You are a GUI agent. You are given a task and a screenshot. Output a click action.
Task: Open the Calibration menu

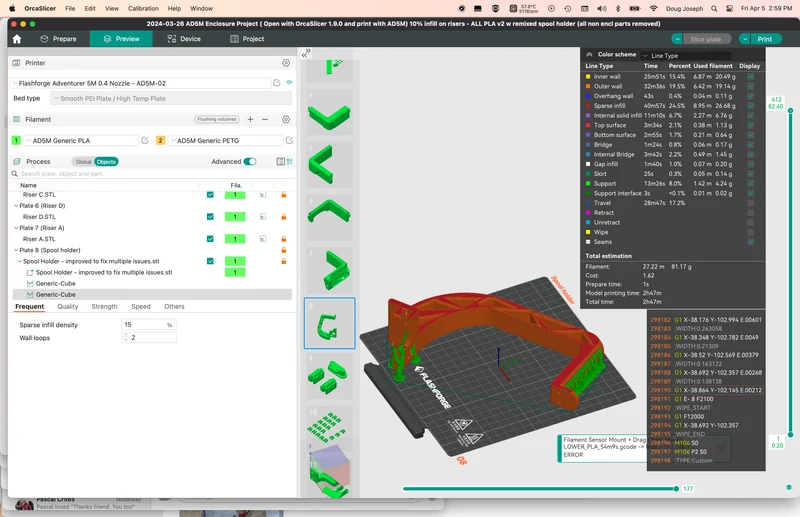click(x=143, y=9)
